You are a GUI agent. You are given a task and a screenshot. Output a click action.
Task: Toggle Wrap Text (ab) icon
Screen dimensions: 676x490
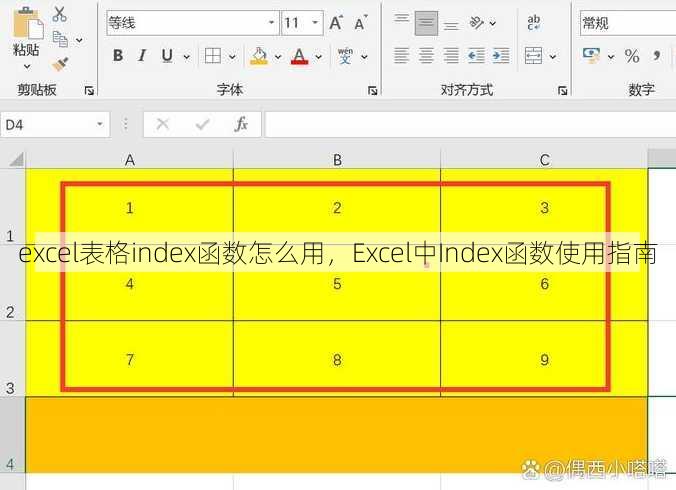click(533, 22)
